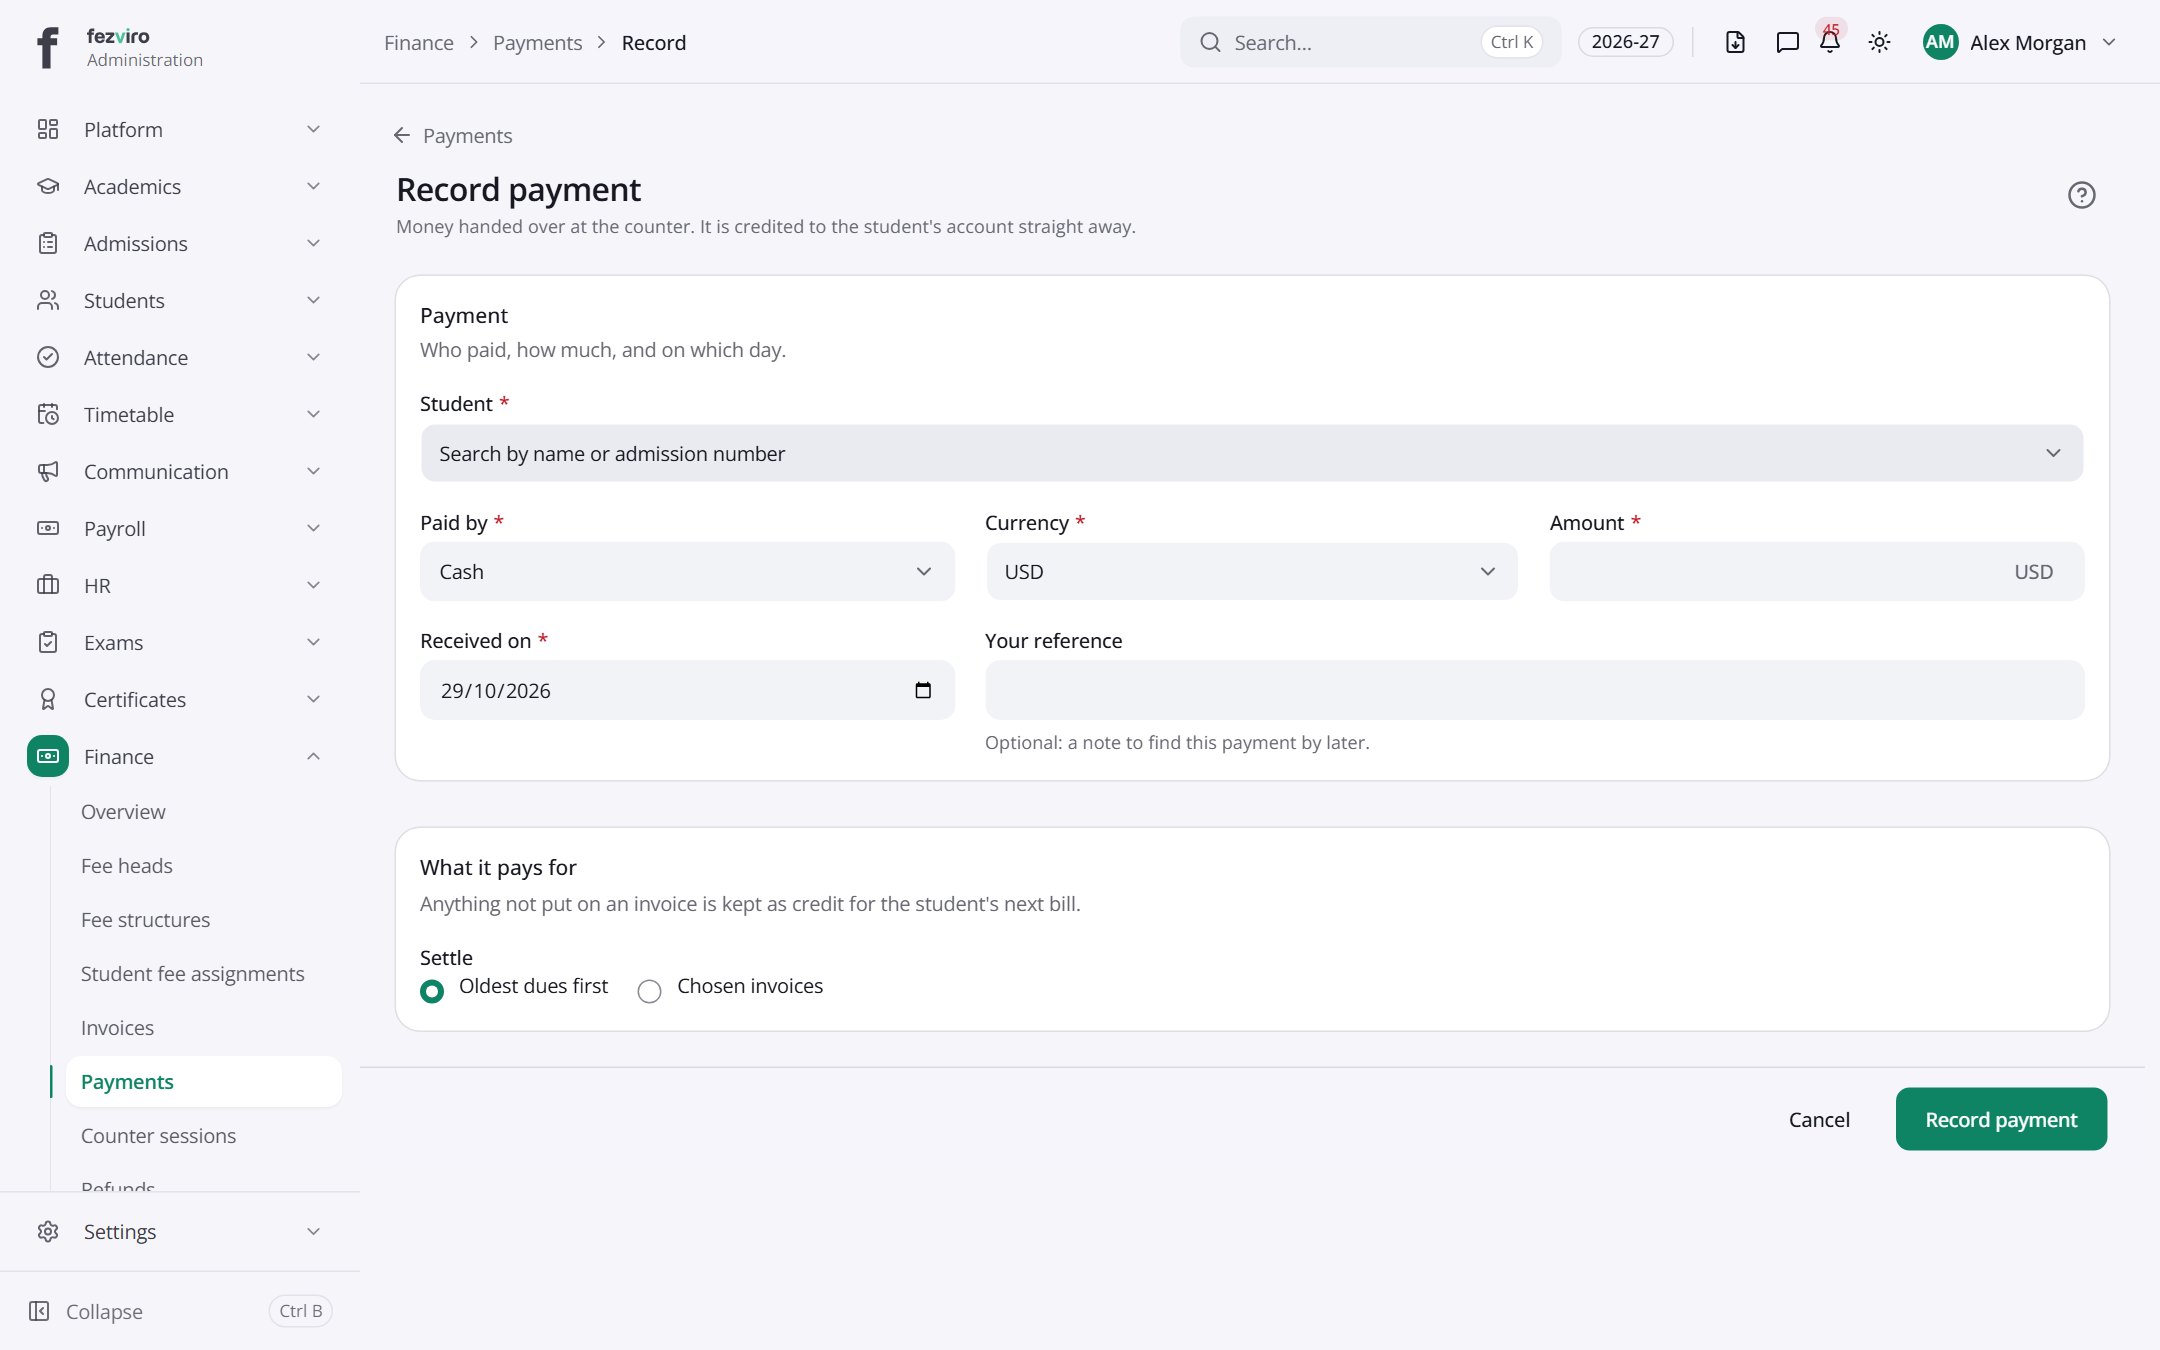Open notifications bell with 45 badge

point(1830,40)
